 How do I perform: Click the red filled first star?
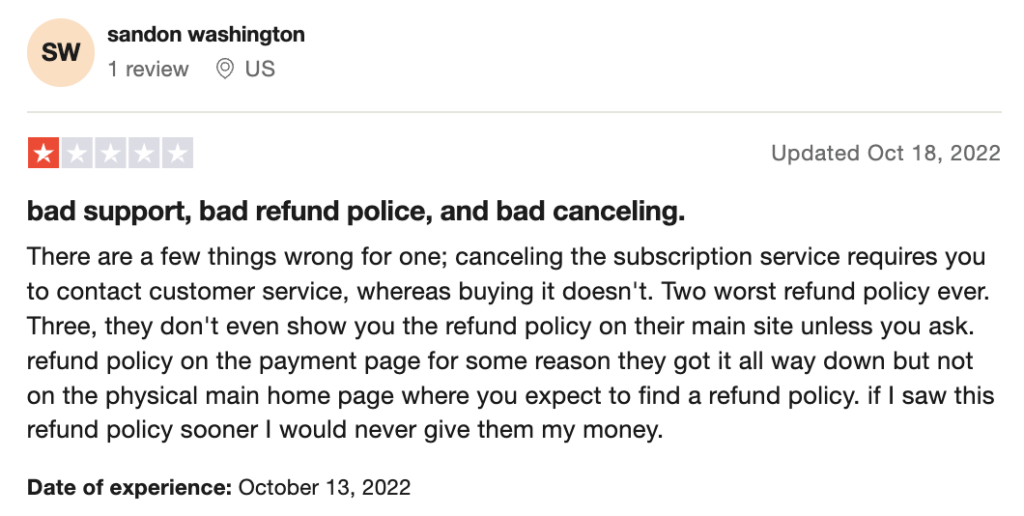click(43, 153)
